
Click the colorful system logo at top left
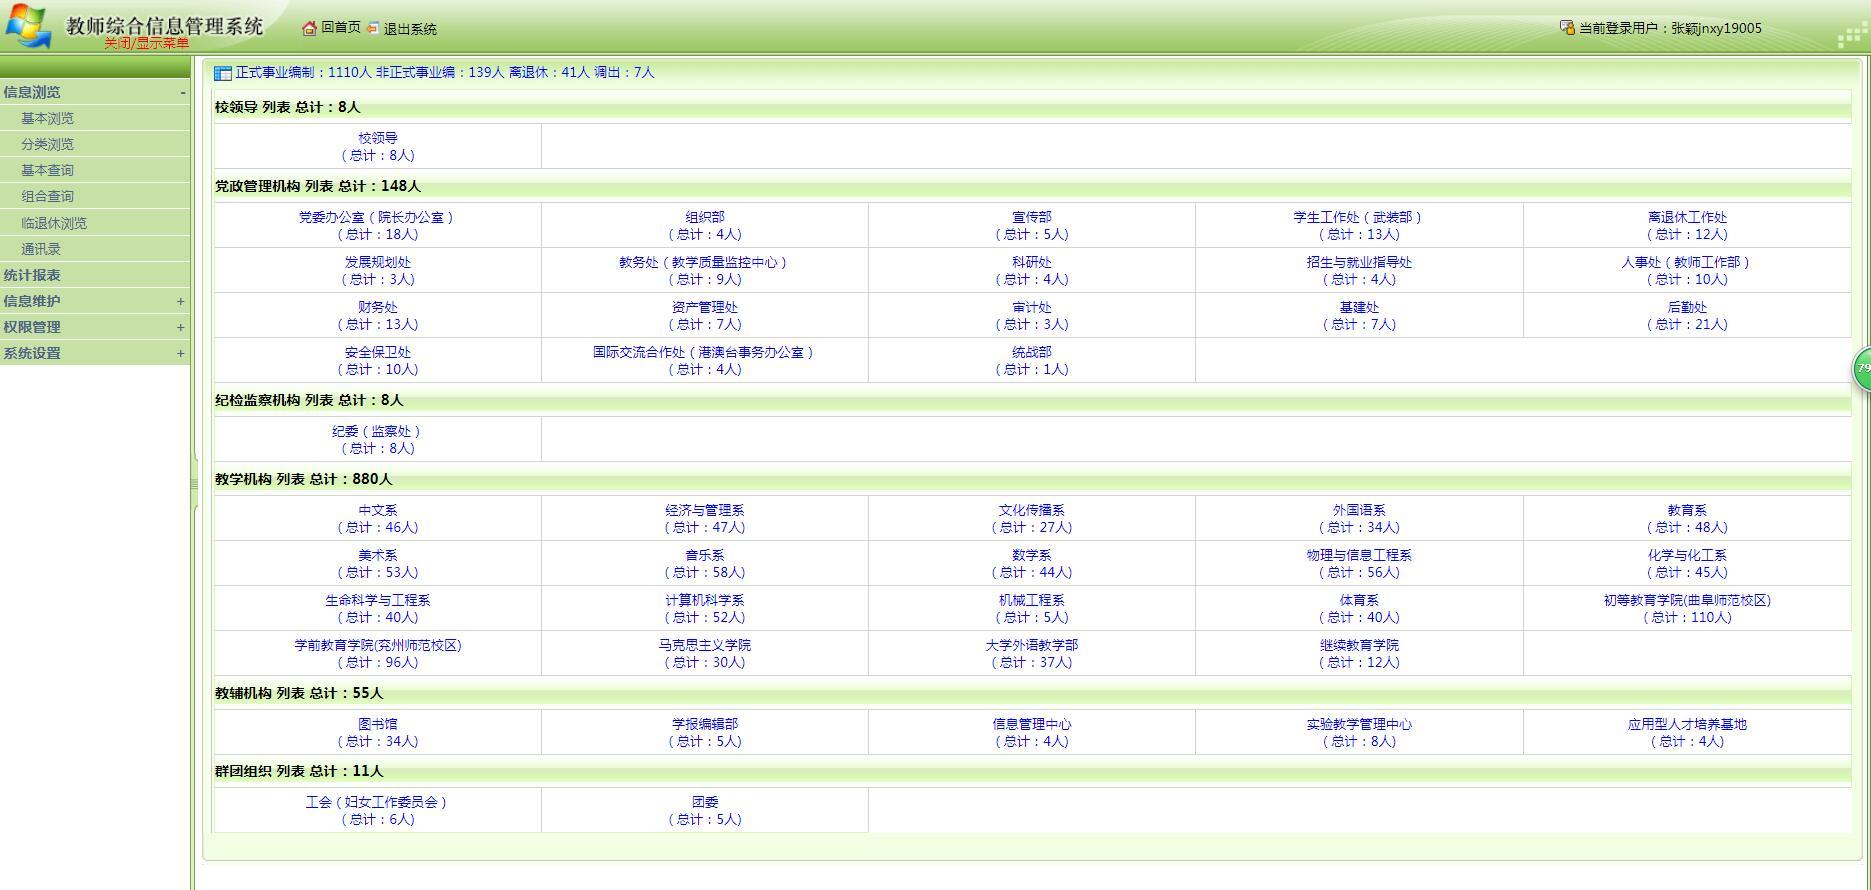[28, 27]
